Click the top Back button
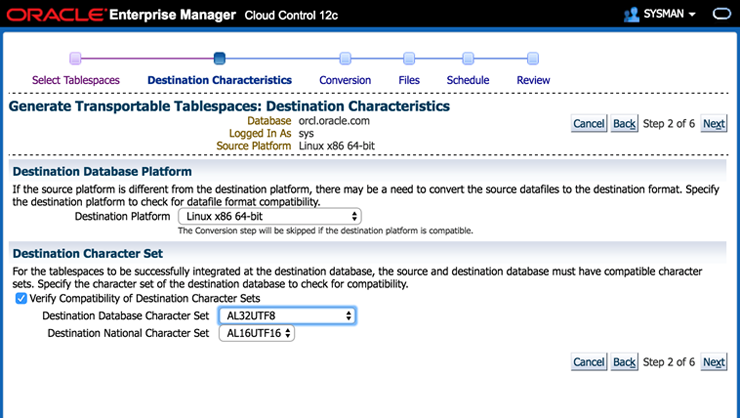The image size is (740, 418). (624, 124)
